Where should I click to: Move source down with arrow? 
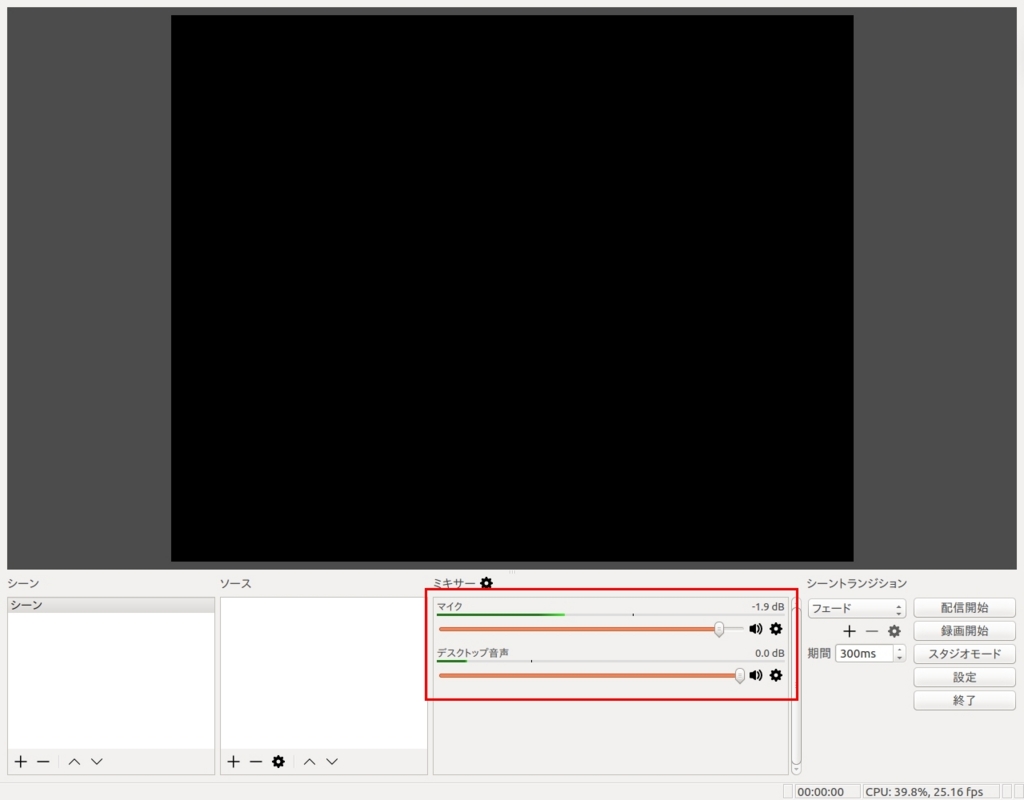click(x=332, y=761)
